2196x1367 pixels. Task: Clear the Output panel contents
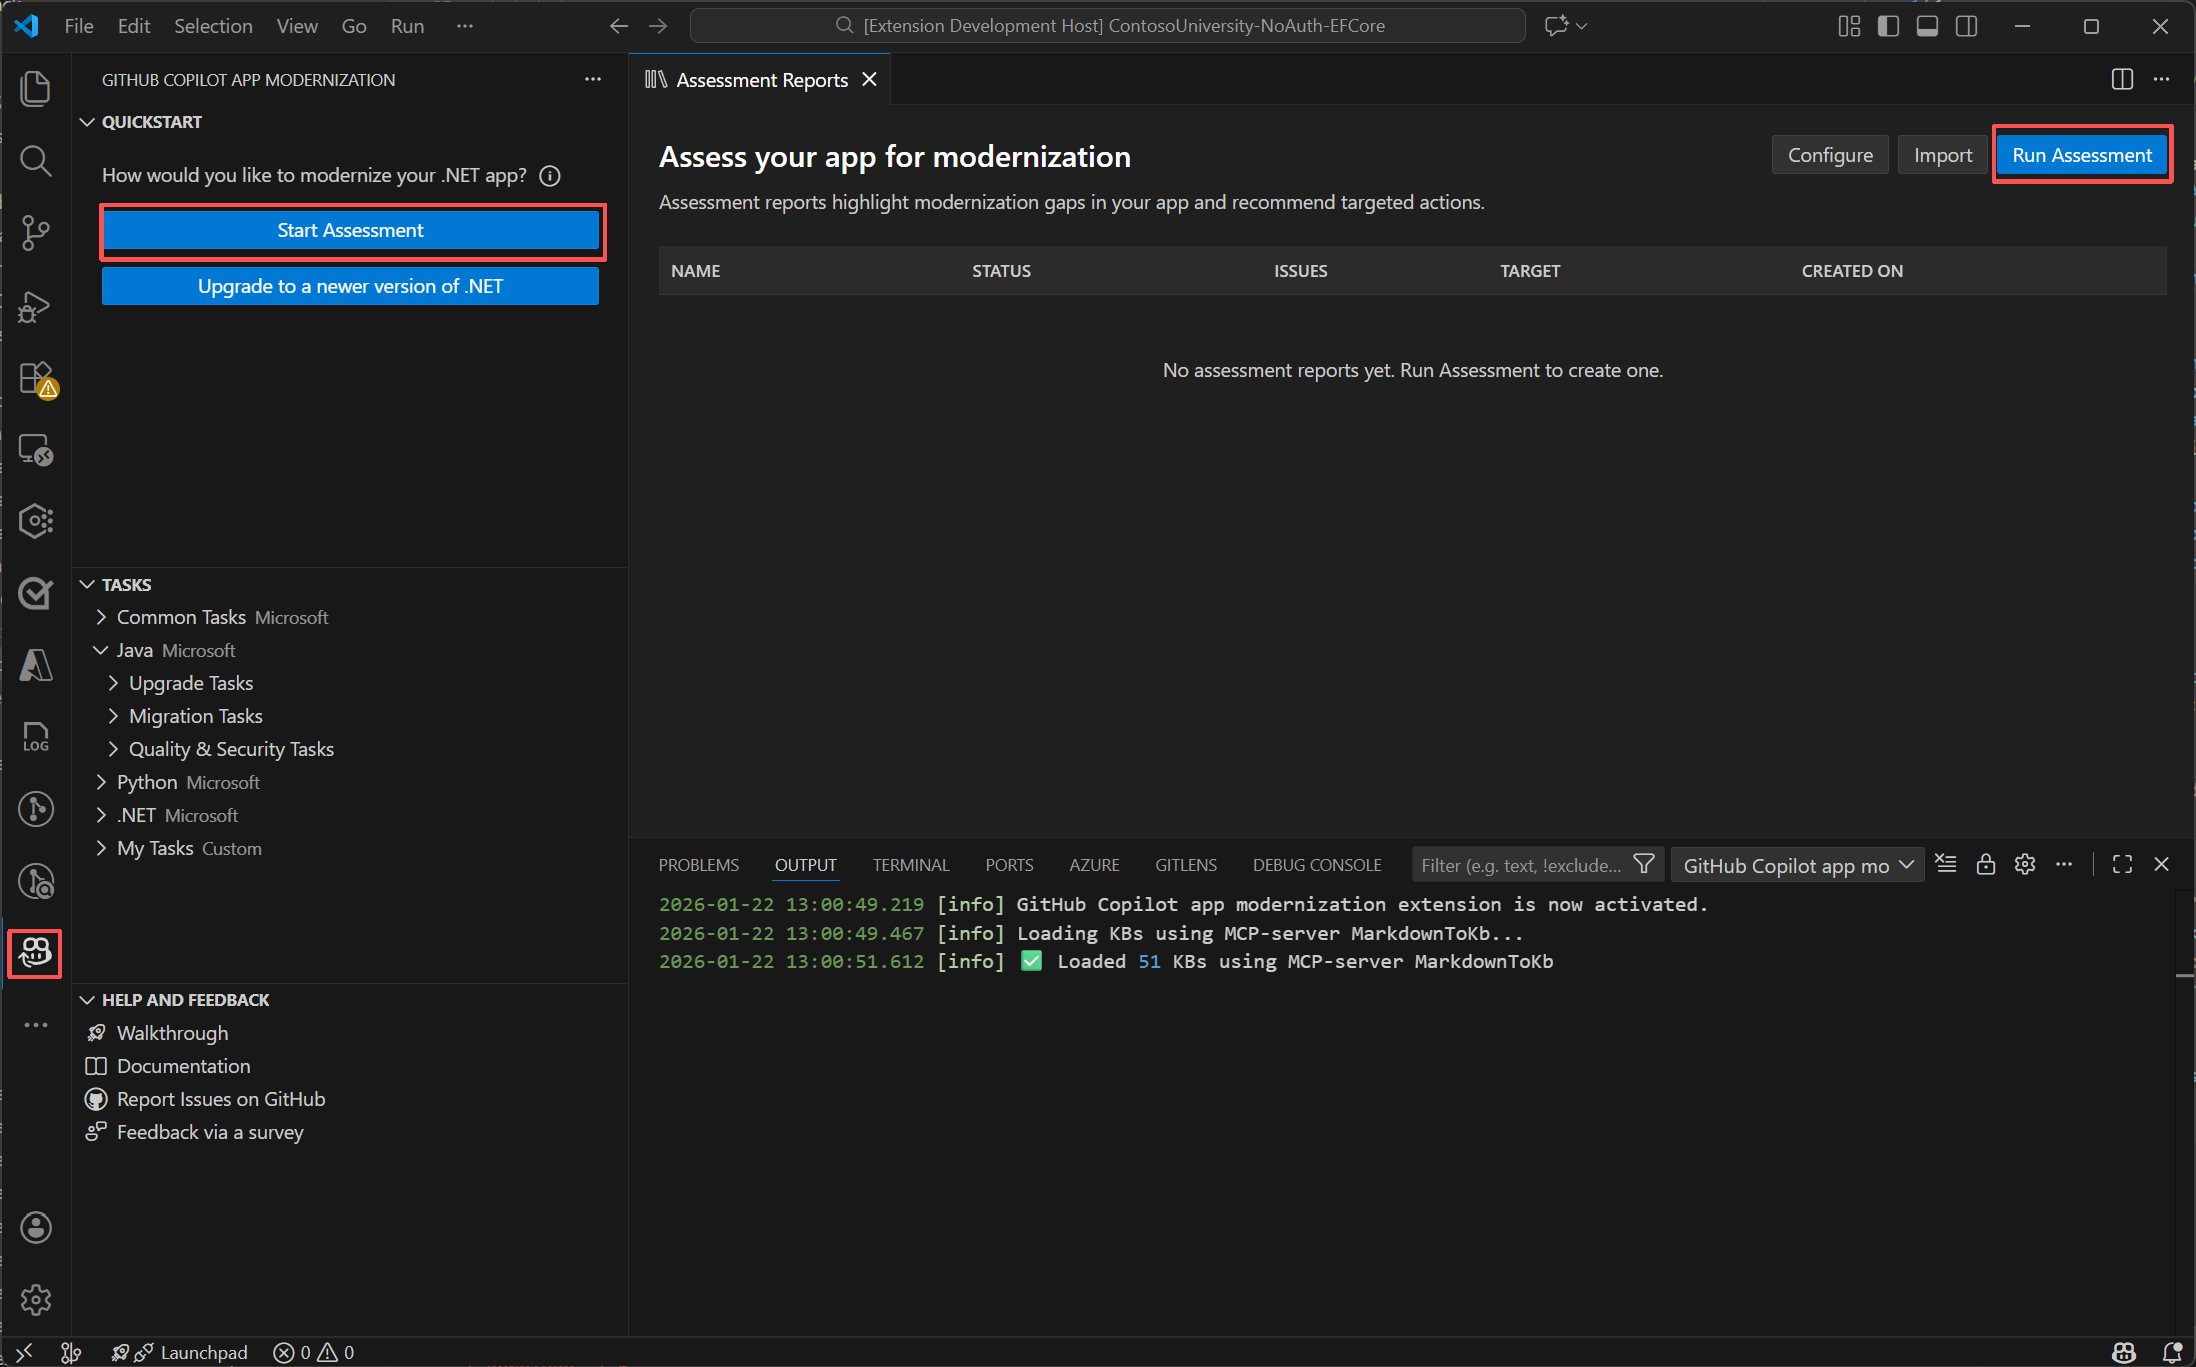tap(1946, 864)
